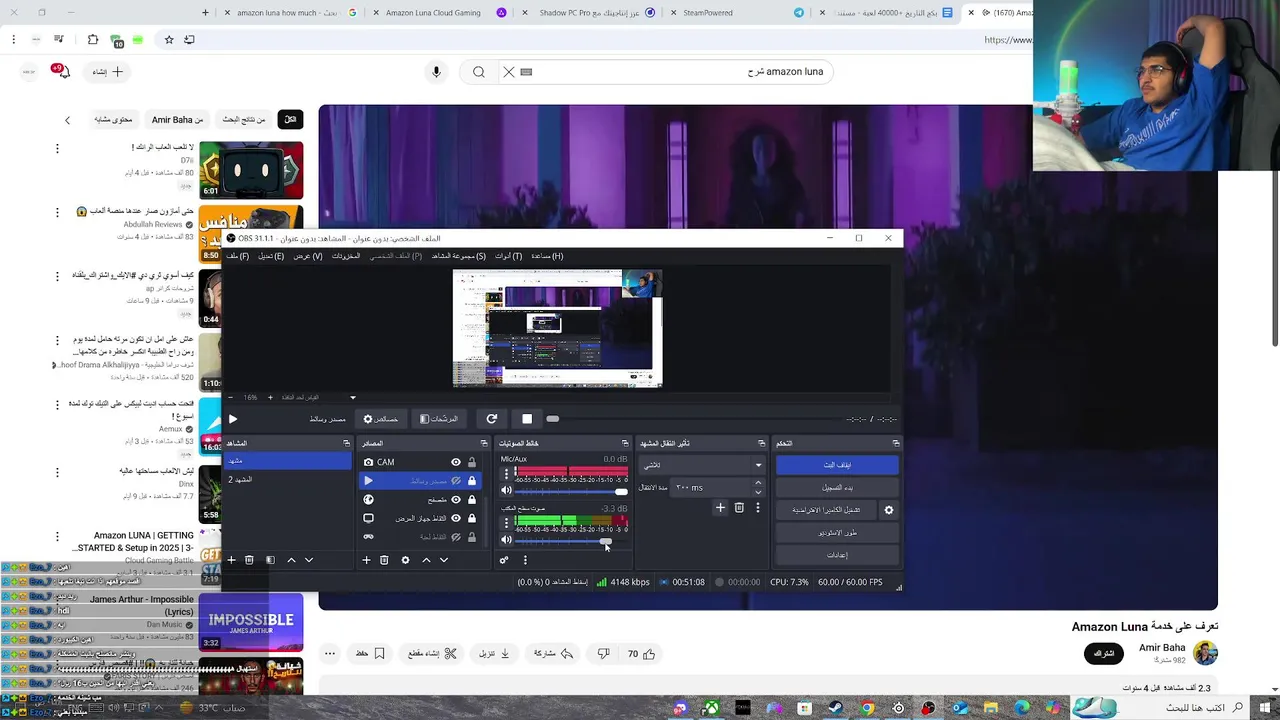
Task: Open media source Properties gear button
Action: click(380, 419)
